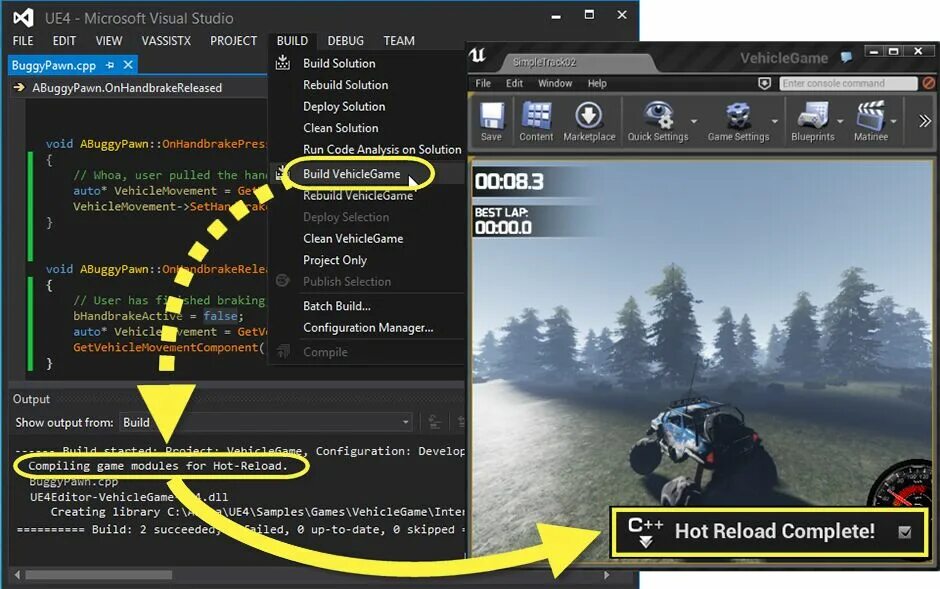Click the ABuggyPawn.OnHandbrakeReleased navigation bar
940x589 pixels.
[140, 87]
